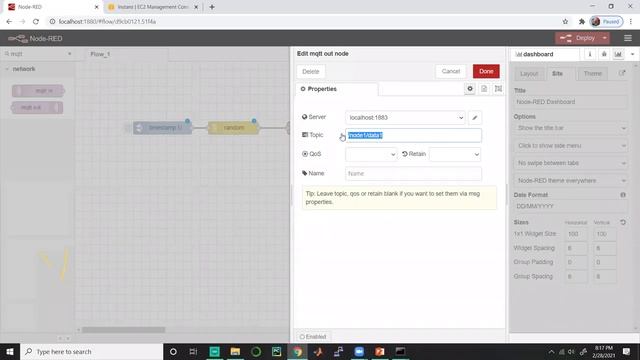Switch to the EC2 Management Console browser tab
The image size is (640, 360).
[153, 7]
